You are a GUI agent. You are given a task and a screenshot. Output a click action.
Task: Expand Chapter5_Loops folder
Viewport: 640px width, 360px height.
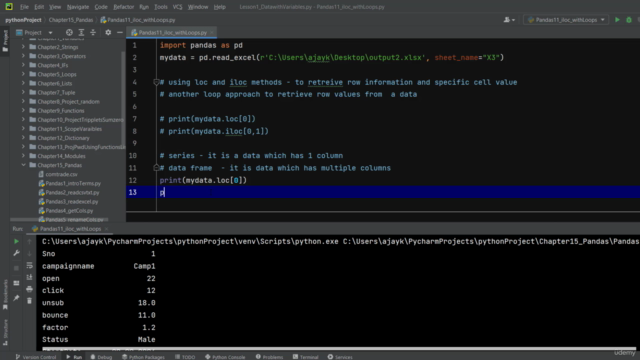(x=23, y=74)
